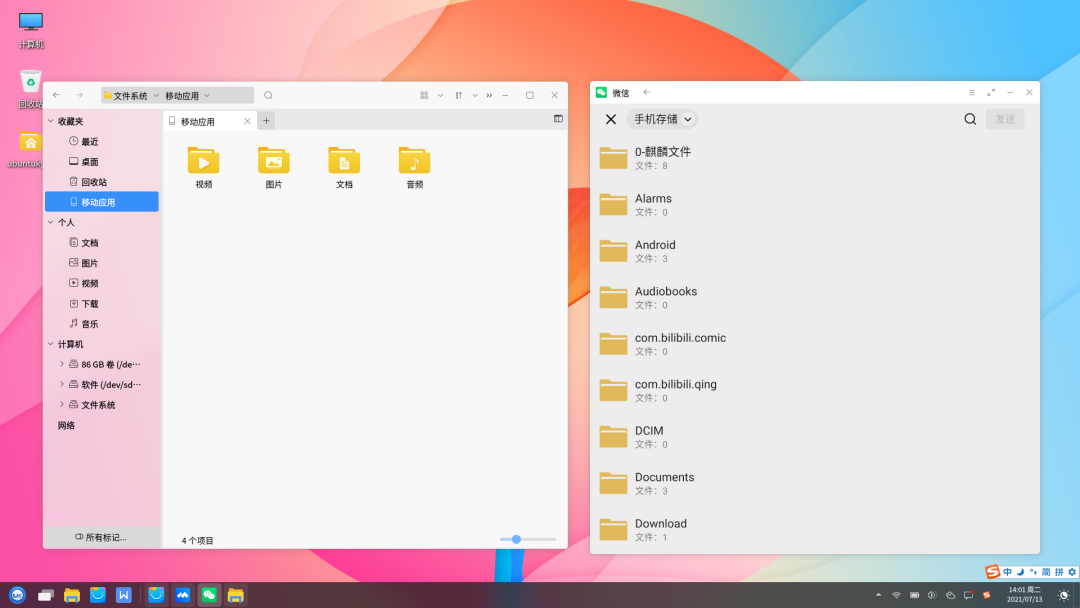The width and height of the screenshot is (1080, 608).
Task: Open the DCIM folder in WeChat
Action: (x=648, y=436)
